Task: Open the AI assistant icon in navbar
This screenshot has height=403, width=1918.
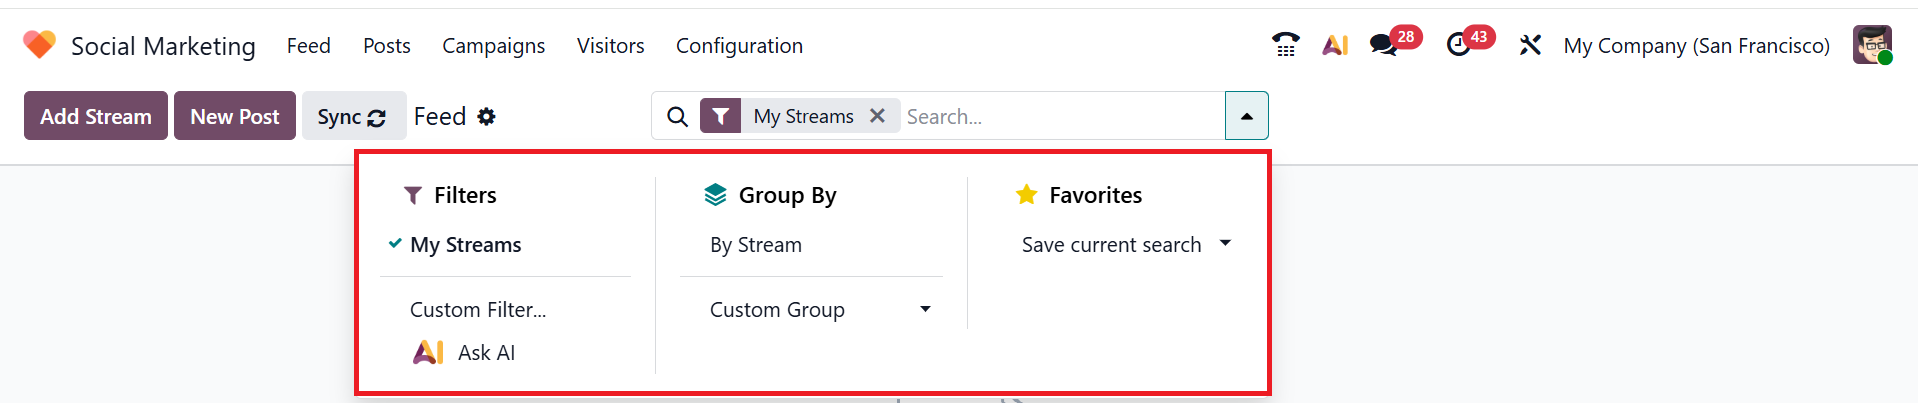Action: tap(1335, 45)
